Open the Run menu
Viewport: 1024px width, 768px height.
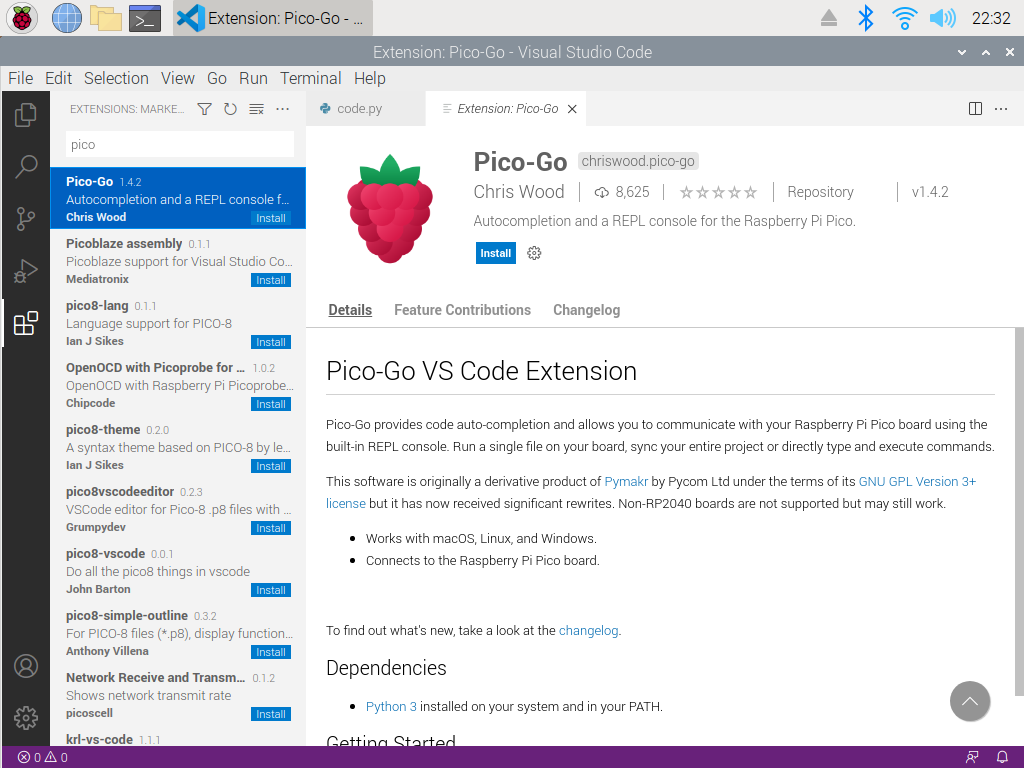[253, 78]
